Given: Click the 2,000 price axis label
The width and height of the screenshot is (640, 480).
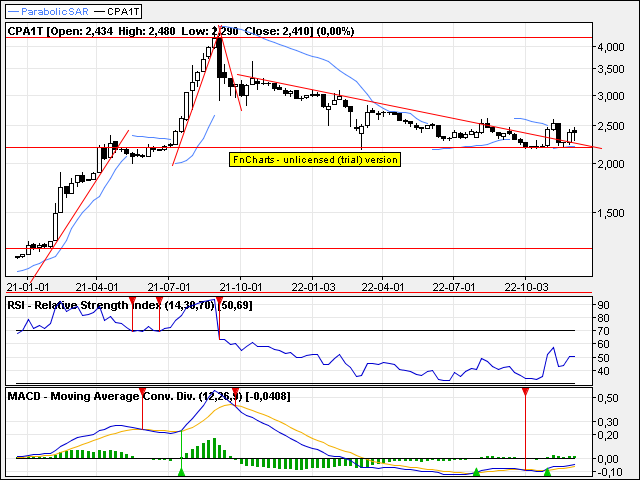Looking at the screenshot, I should tap(611, 164).
